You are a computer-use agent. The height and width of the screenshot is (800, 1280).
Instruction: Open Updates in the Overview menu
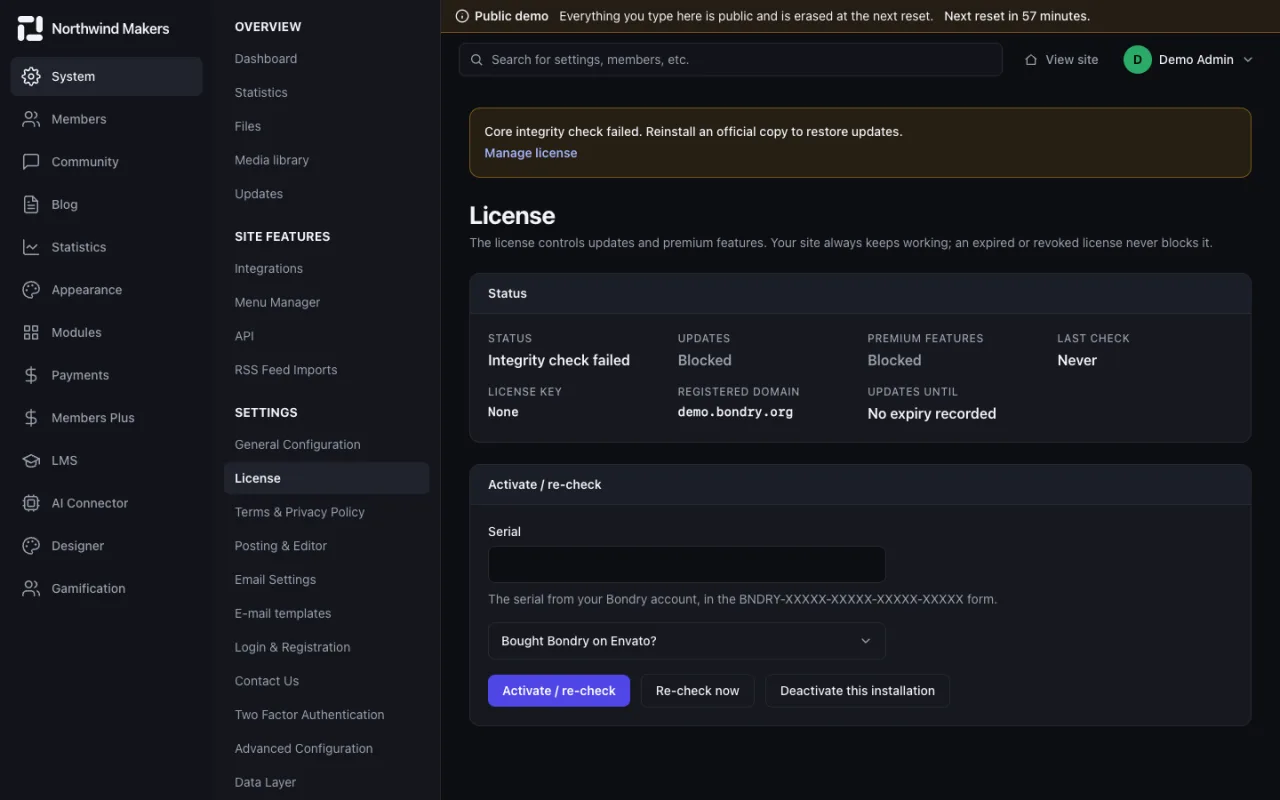point(259,194)
